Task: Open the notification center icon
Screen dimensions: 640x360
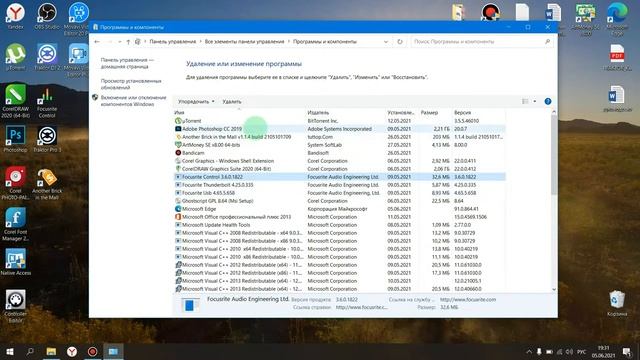Action: pos(627,351)
